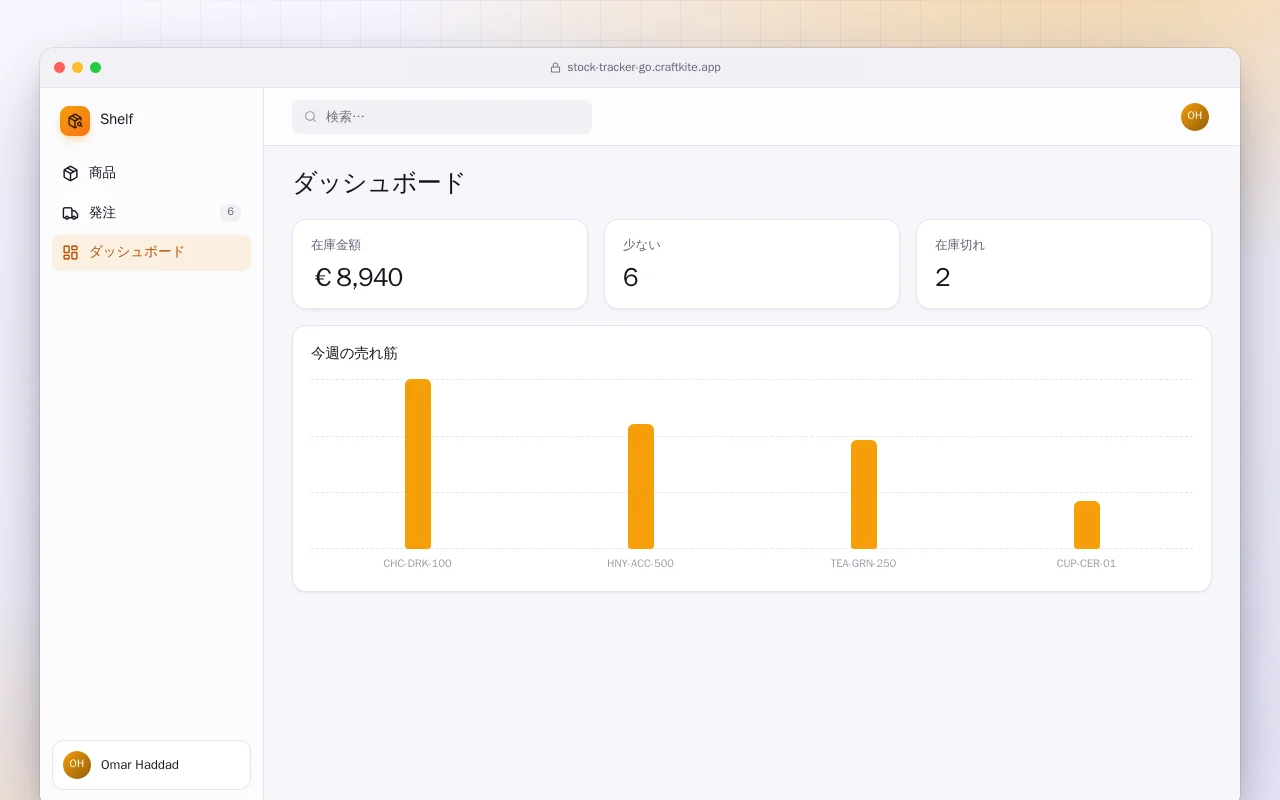Click the ダッシュボード page heading
Screen dimensions: 1280x800
379,183
